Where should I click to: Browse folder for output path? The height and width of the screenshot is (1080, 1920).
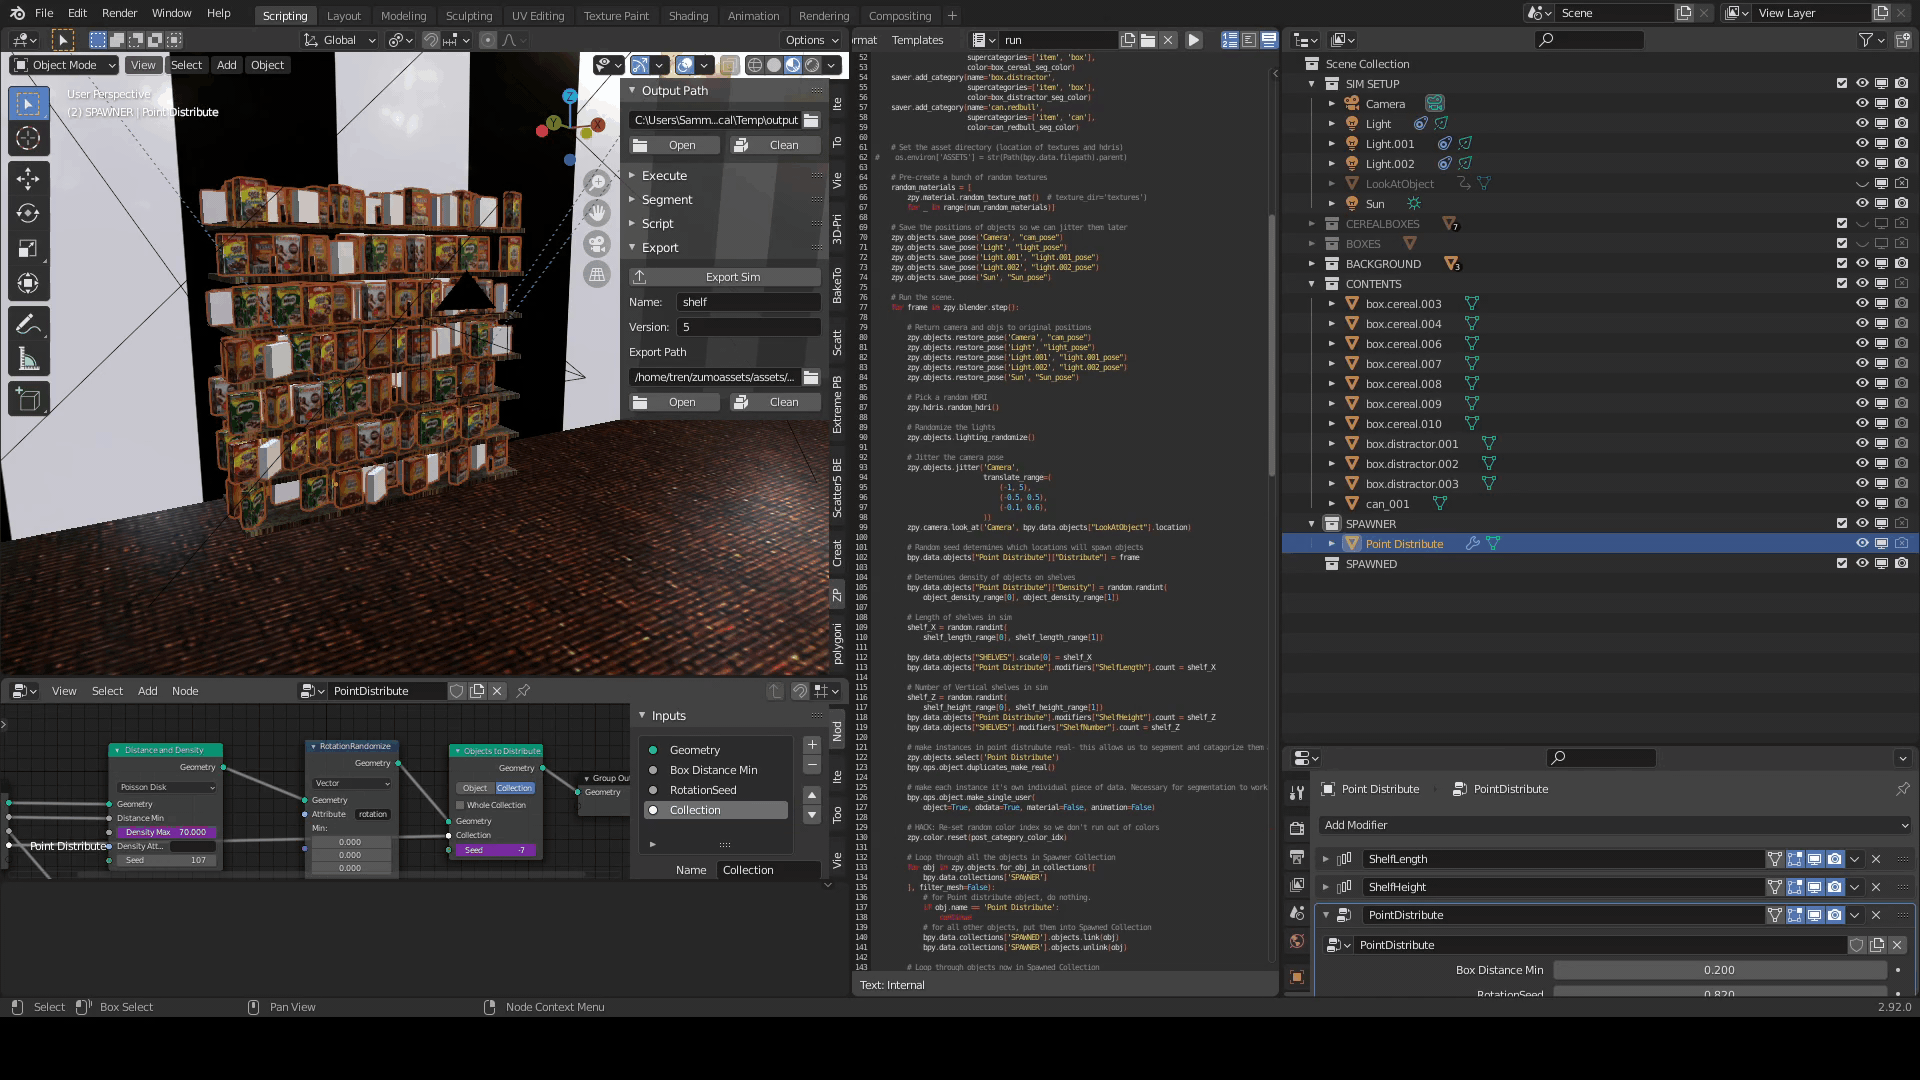pos(811,120)
